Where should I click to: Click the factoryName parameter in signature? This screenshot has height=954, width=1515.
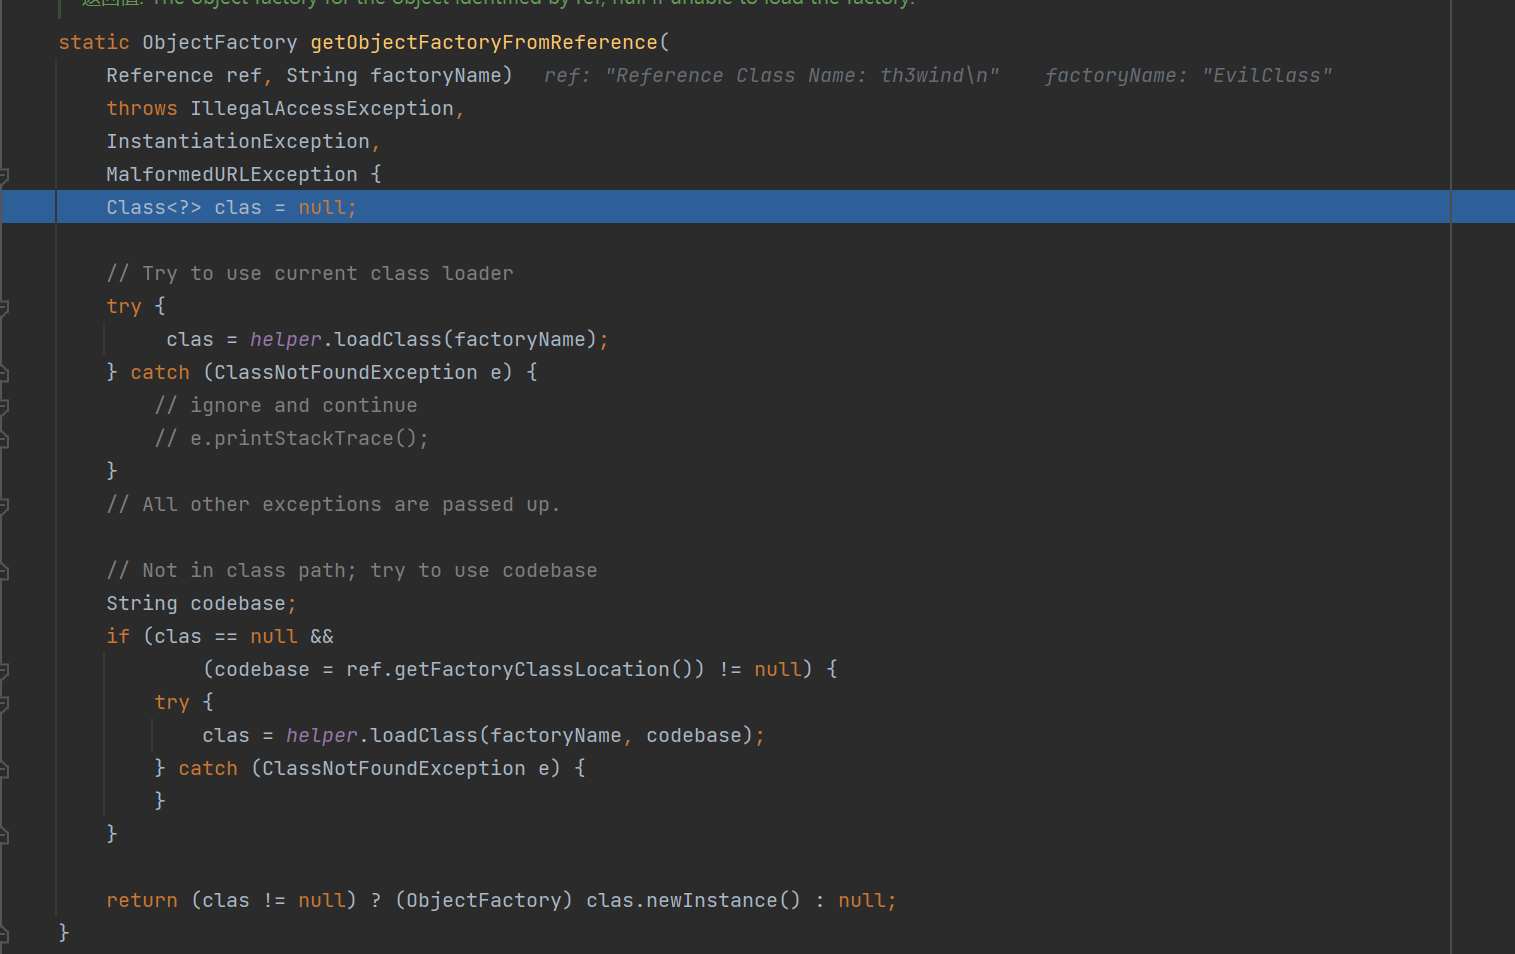pyautogui.click(x=436, y=75)
